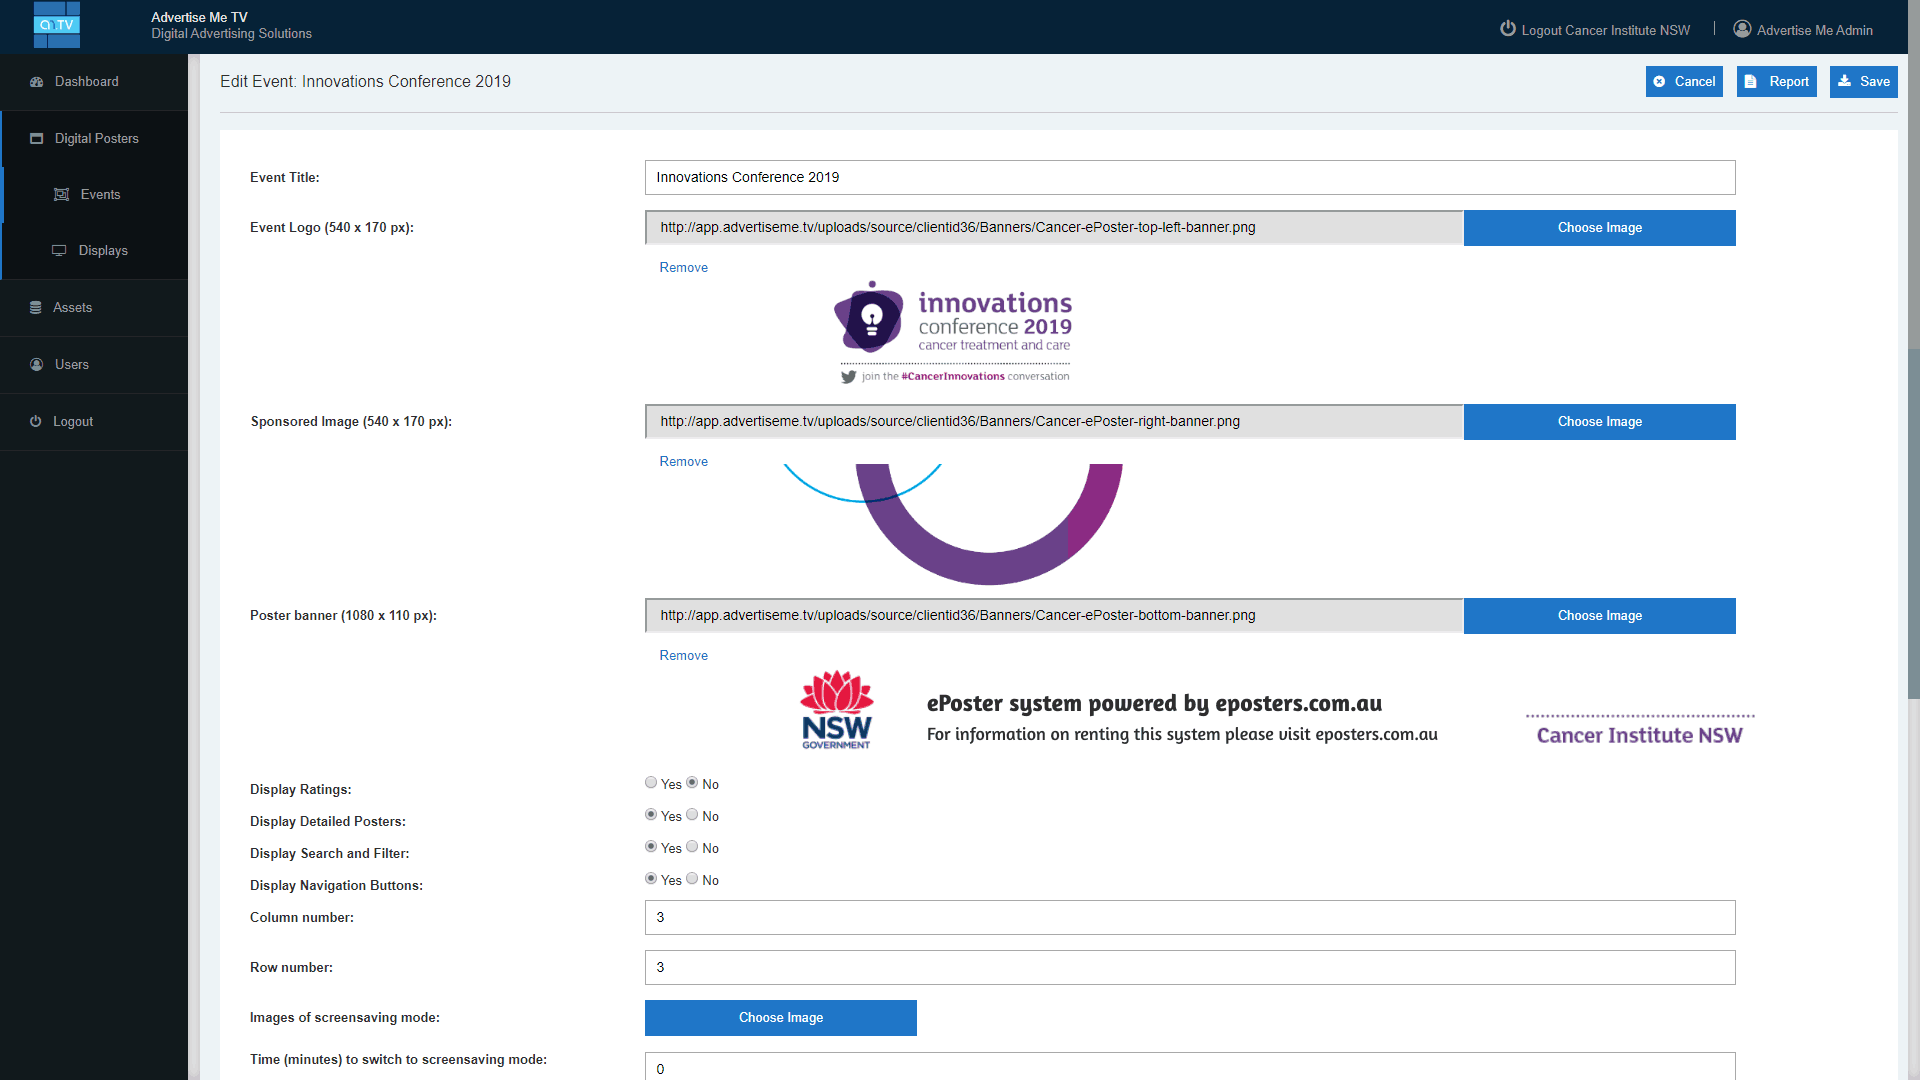This screenshot has width=1920, height=1080.
Task: Click Remove link under Sponsored Image
Action: [x=683, y=462]
